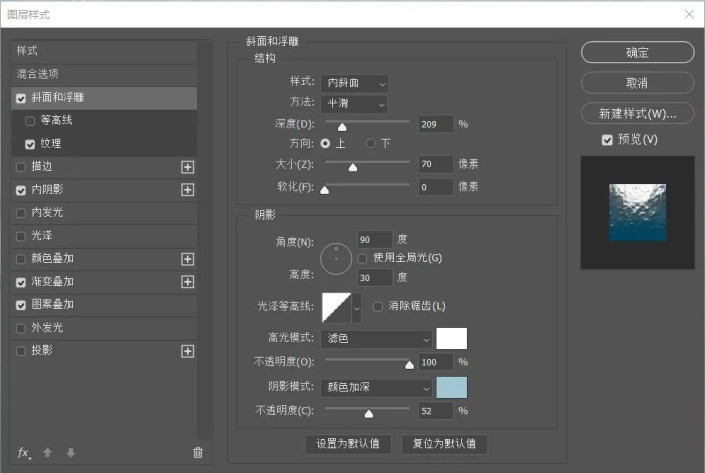Screen dimensions: 705x473
Task: Move effect down with the down arrow
Action: pyautogui.click(x=71, y=452)
